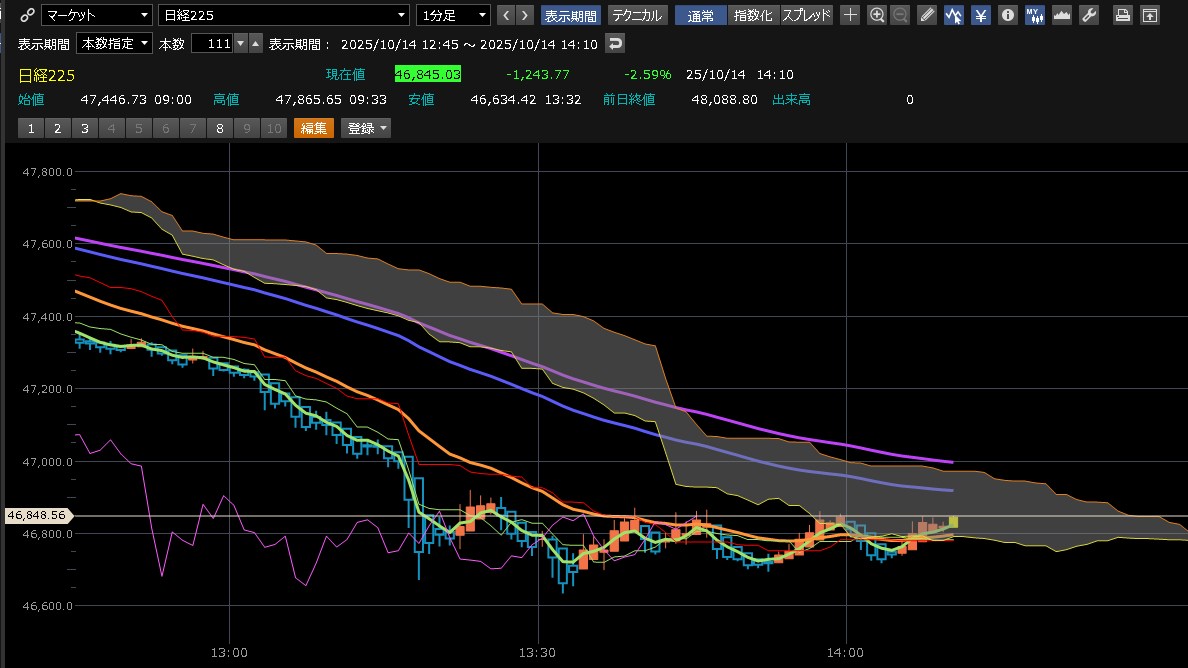1188x668 pixels.
Task: Switch chart mode to 指数化
Action: (x=753, y=15)
